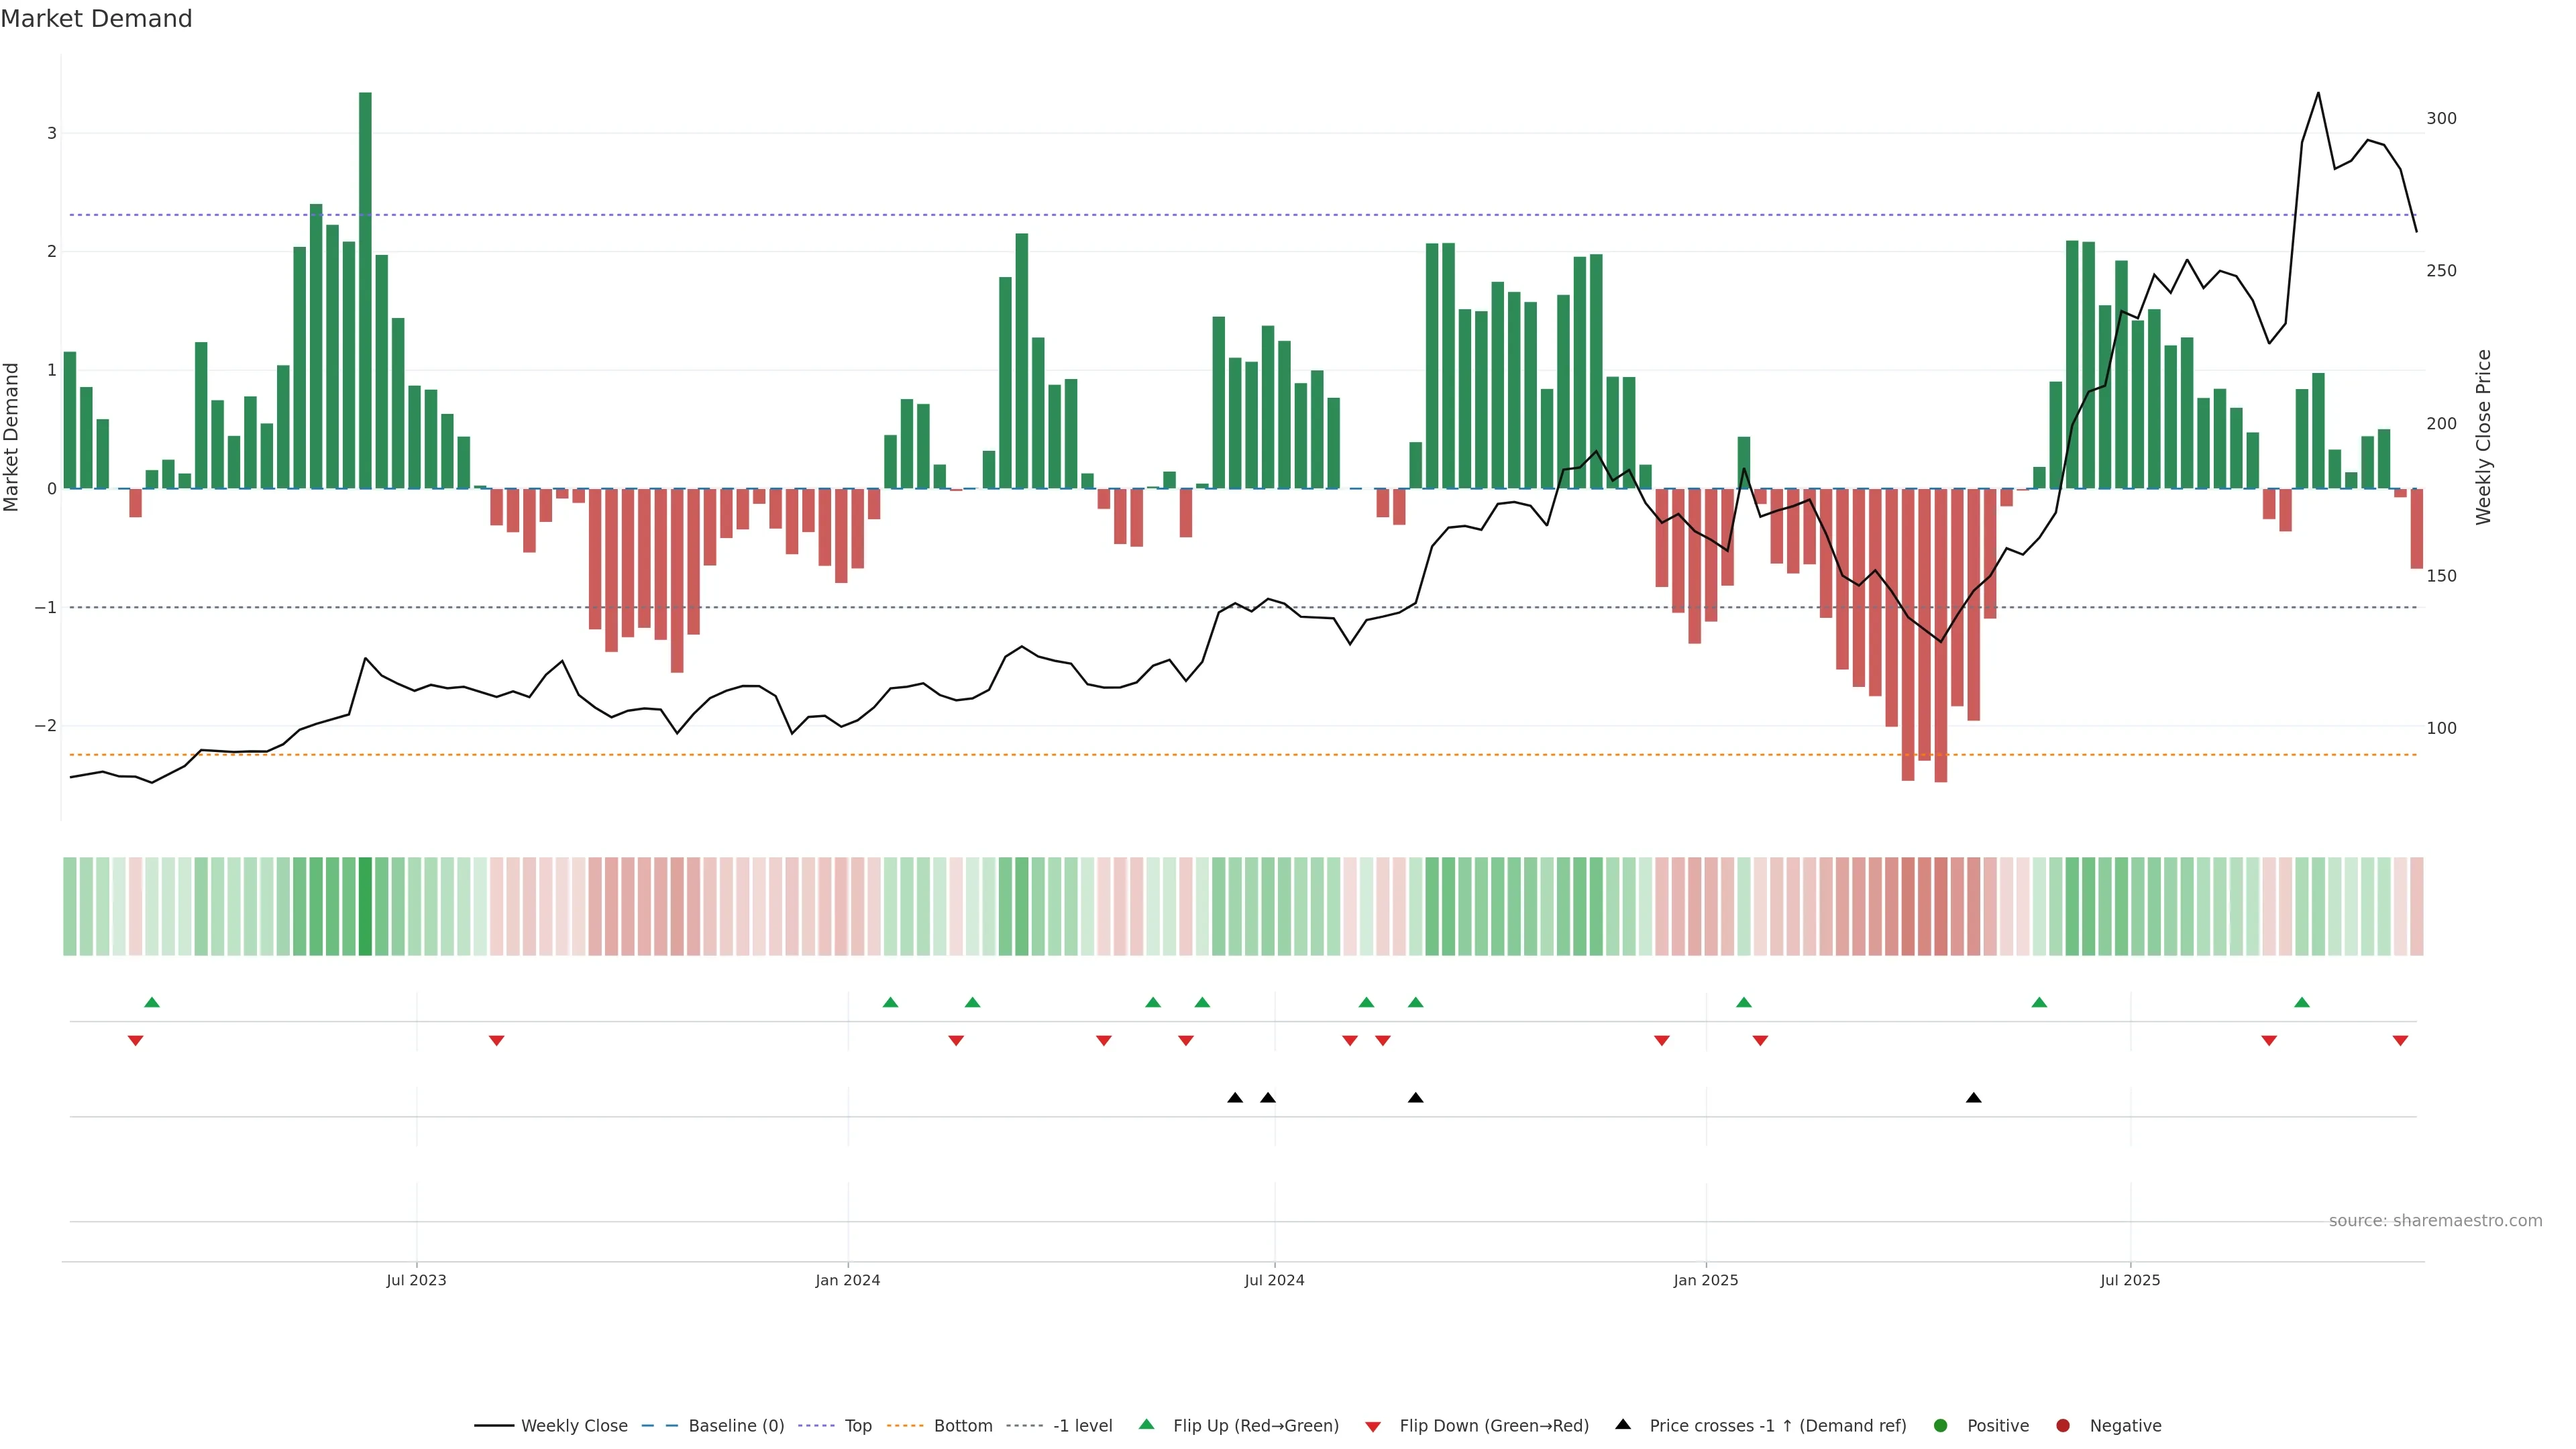Screen dimensions: 2576x1449
Task: Click the green Positive legend dot
Action: point(1941,1425)
